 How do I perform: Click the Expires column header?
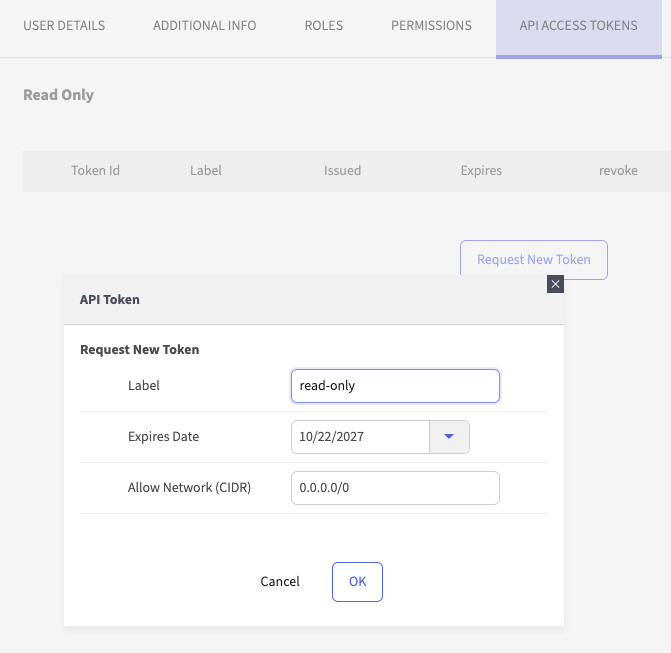[x=481, y=171]
